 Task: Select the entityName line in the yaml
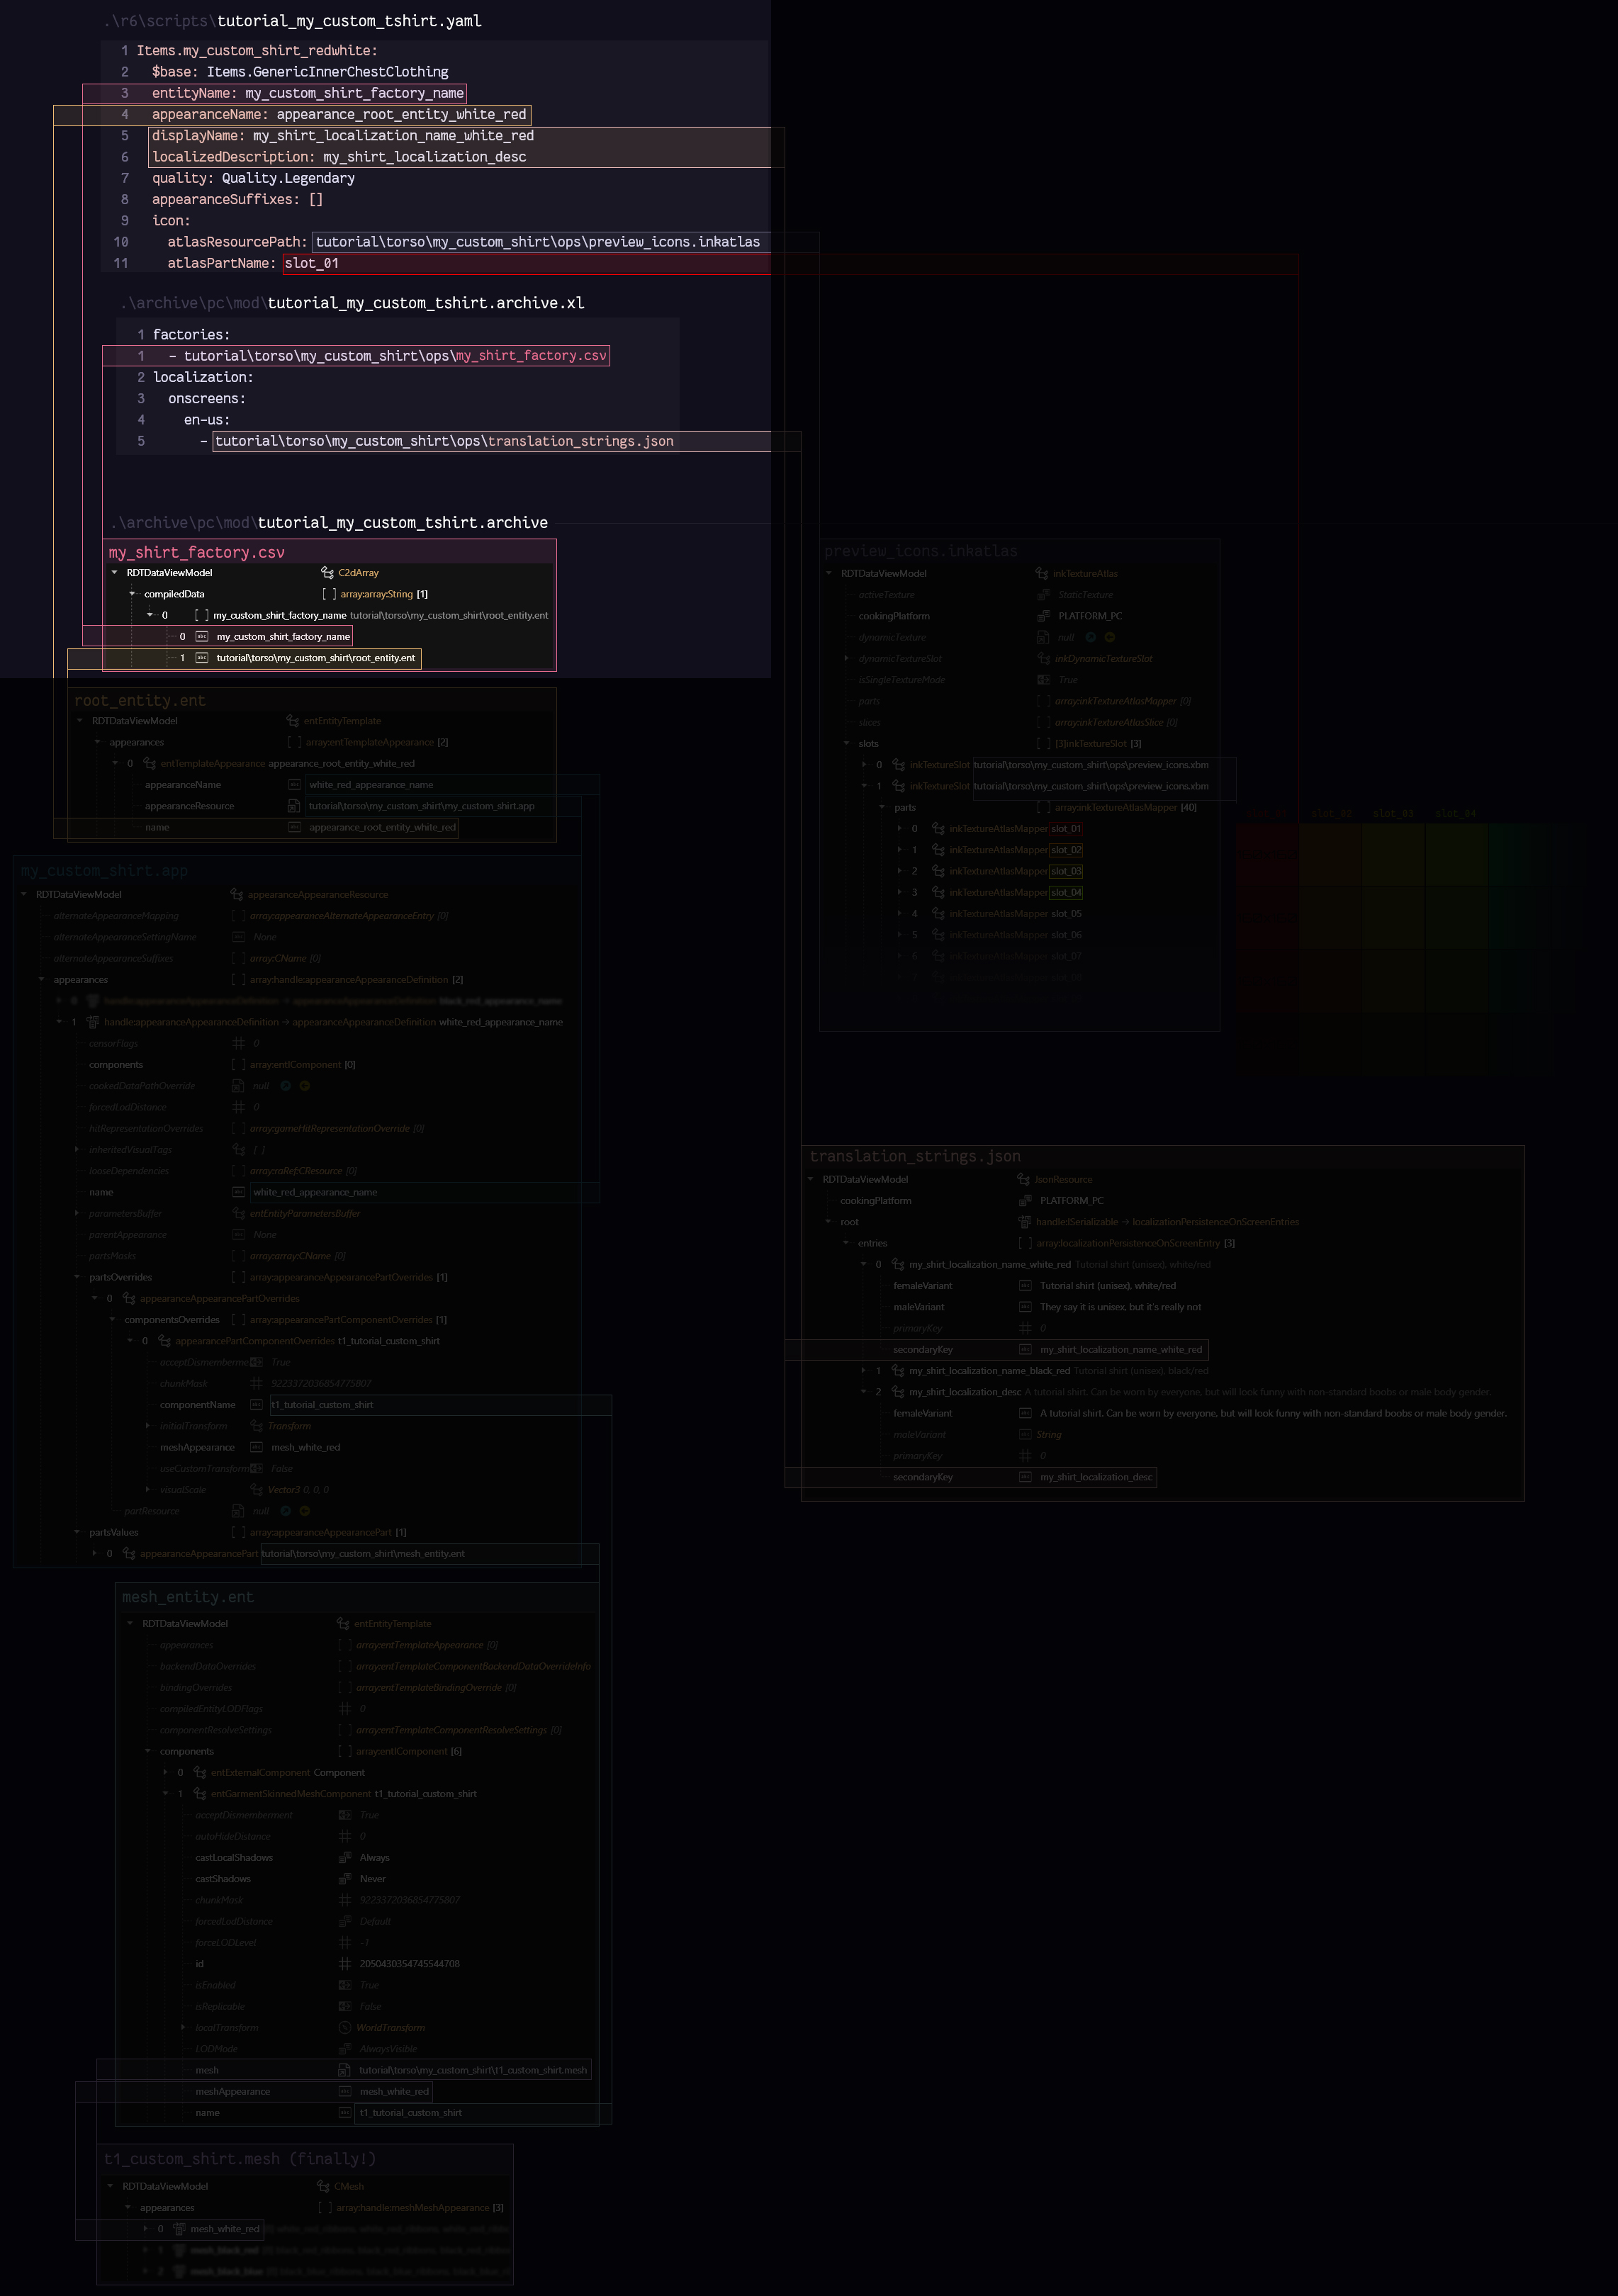point(307,93)
